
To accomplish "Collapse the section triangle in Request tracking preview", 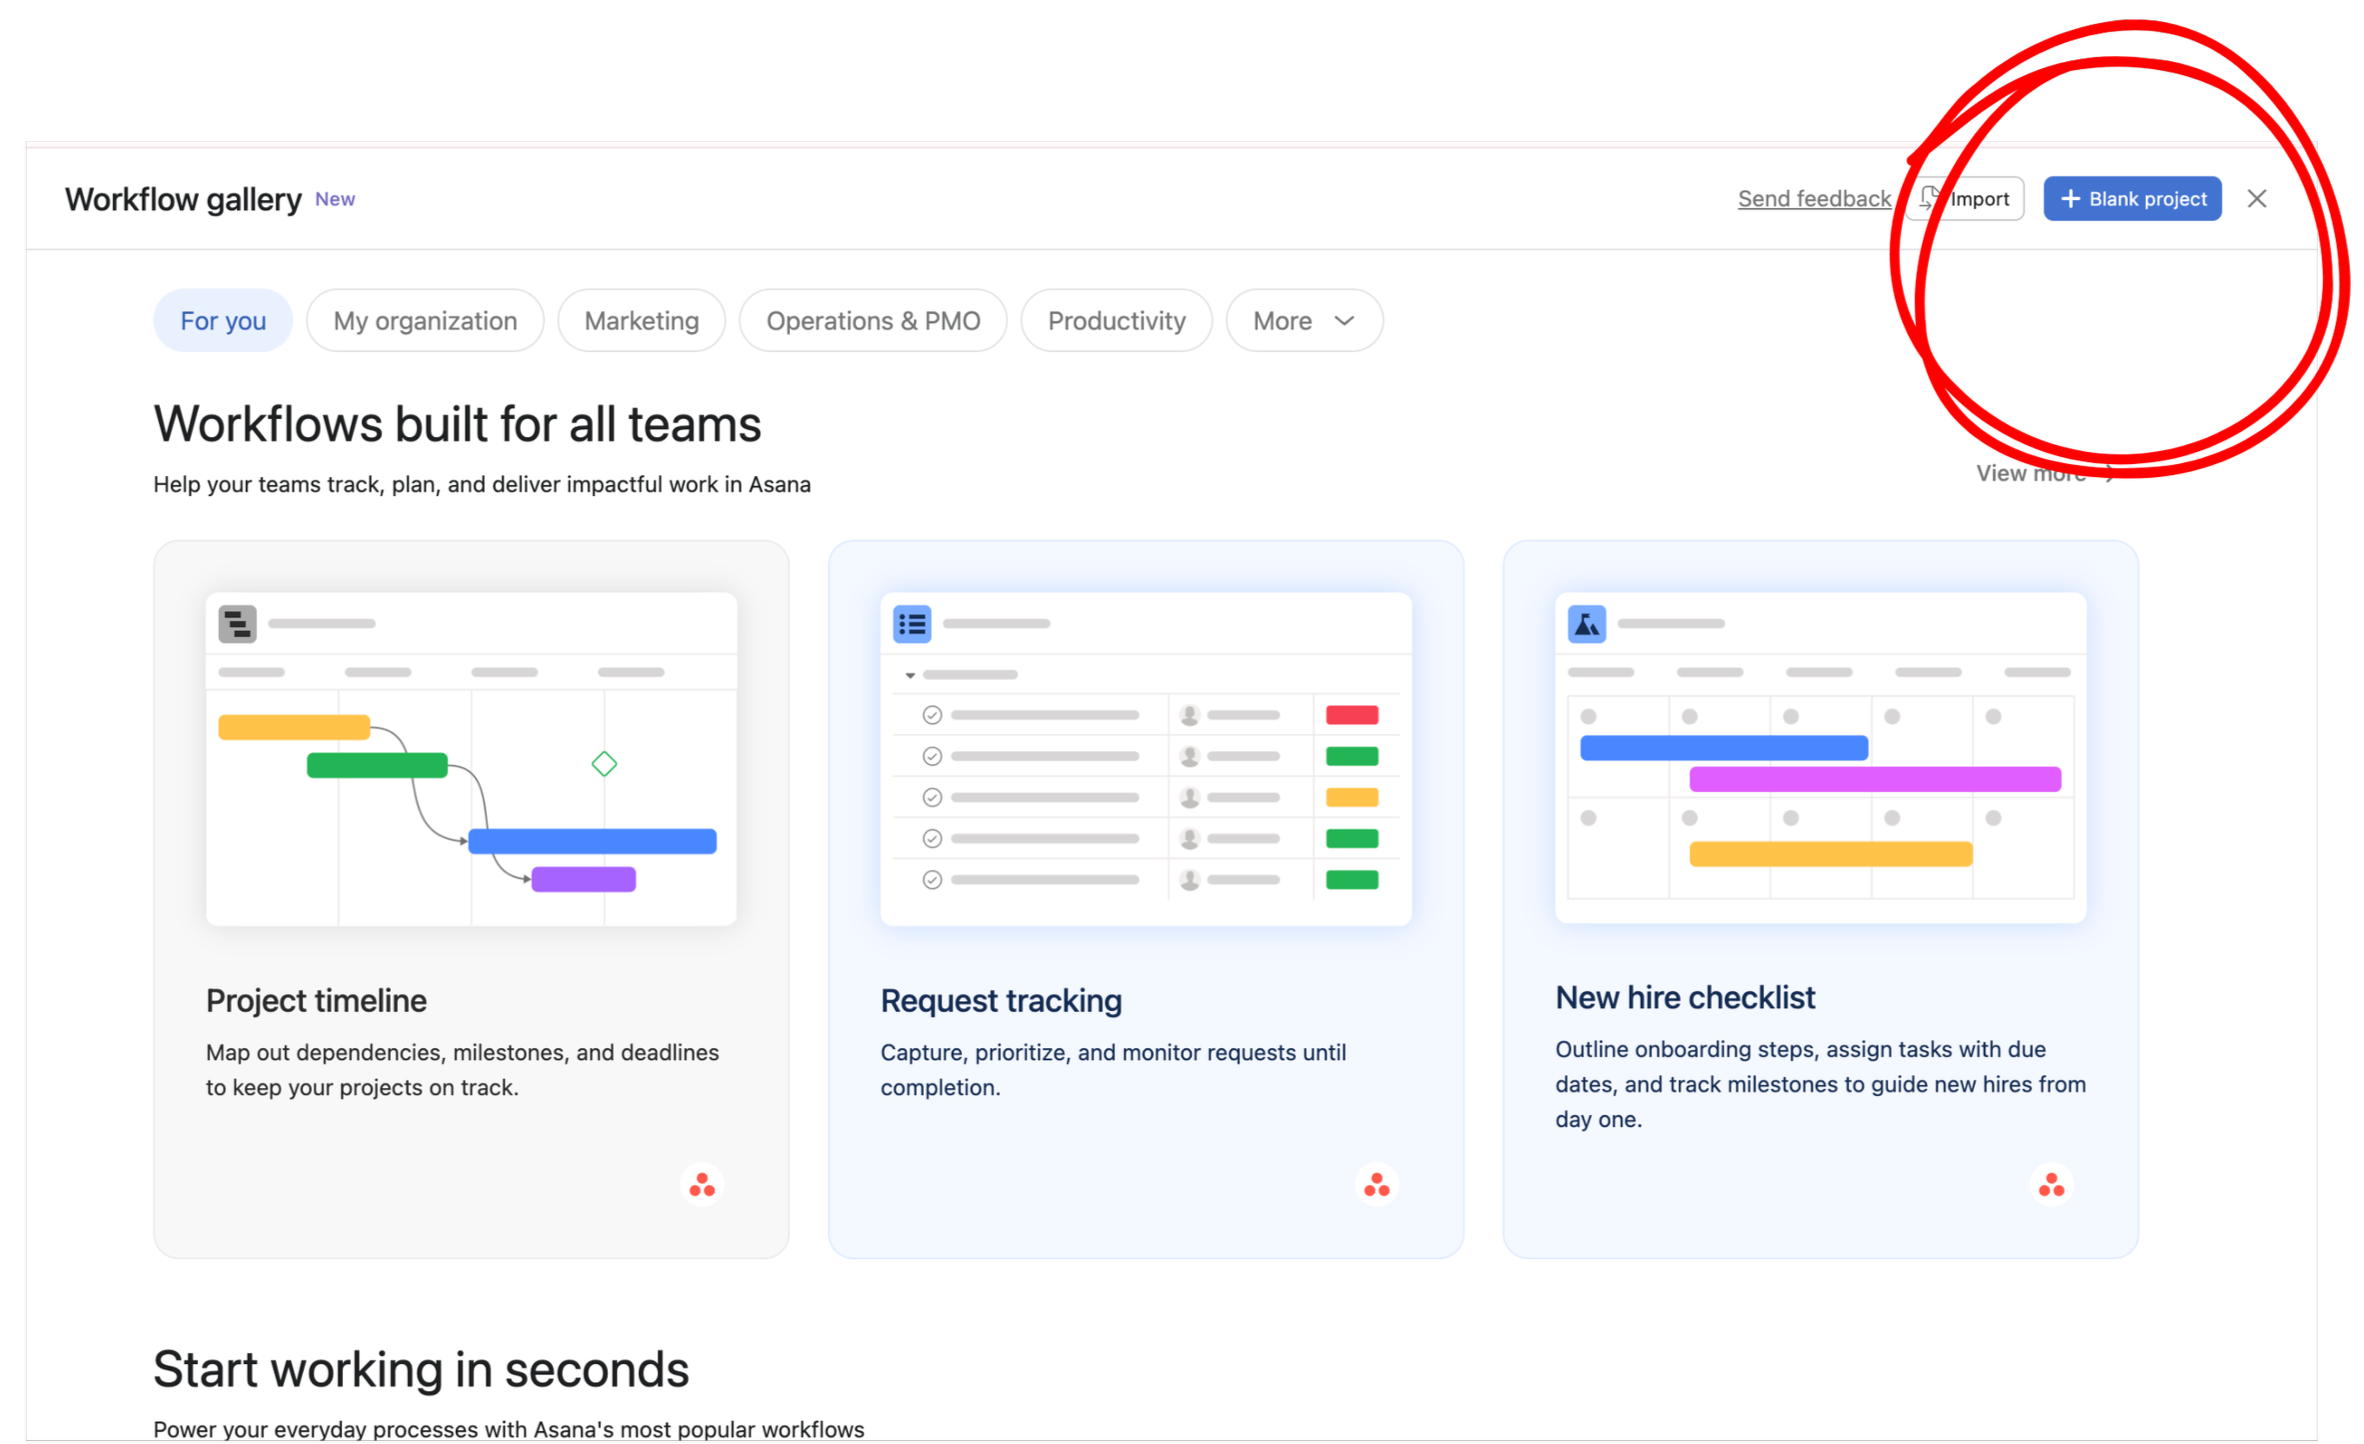I will click(910, 675).
